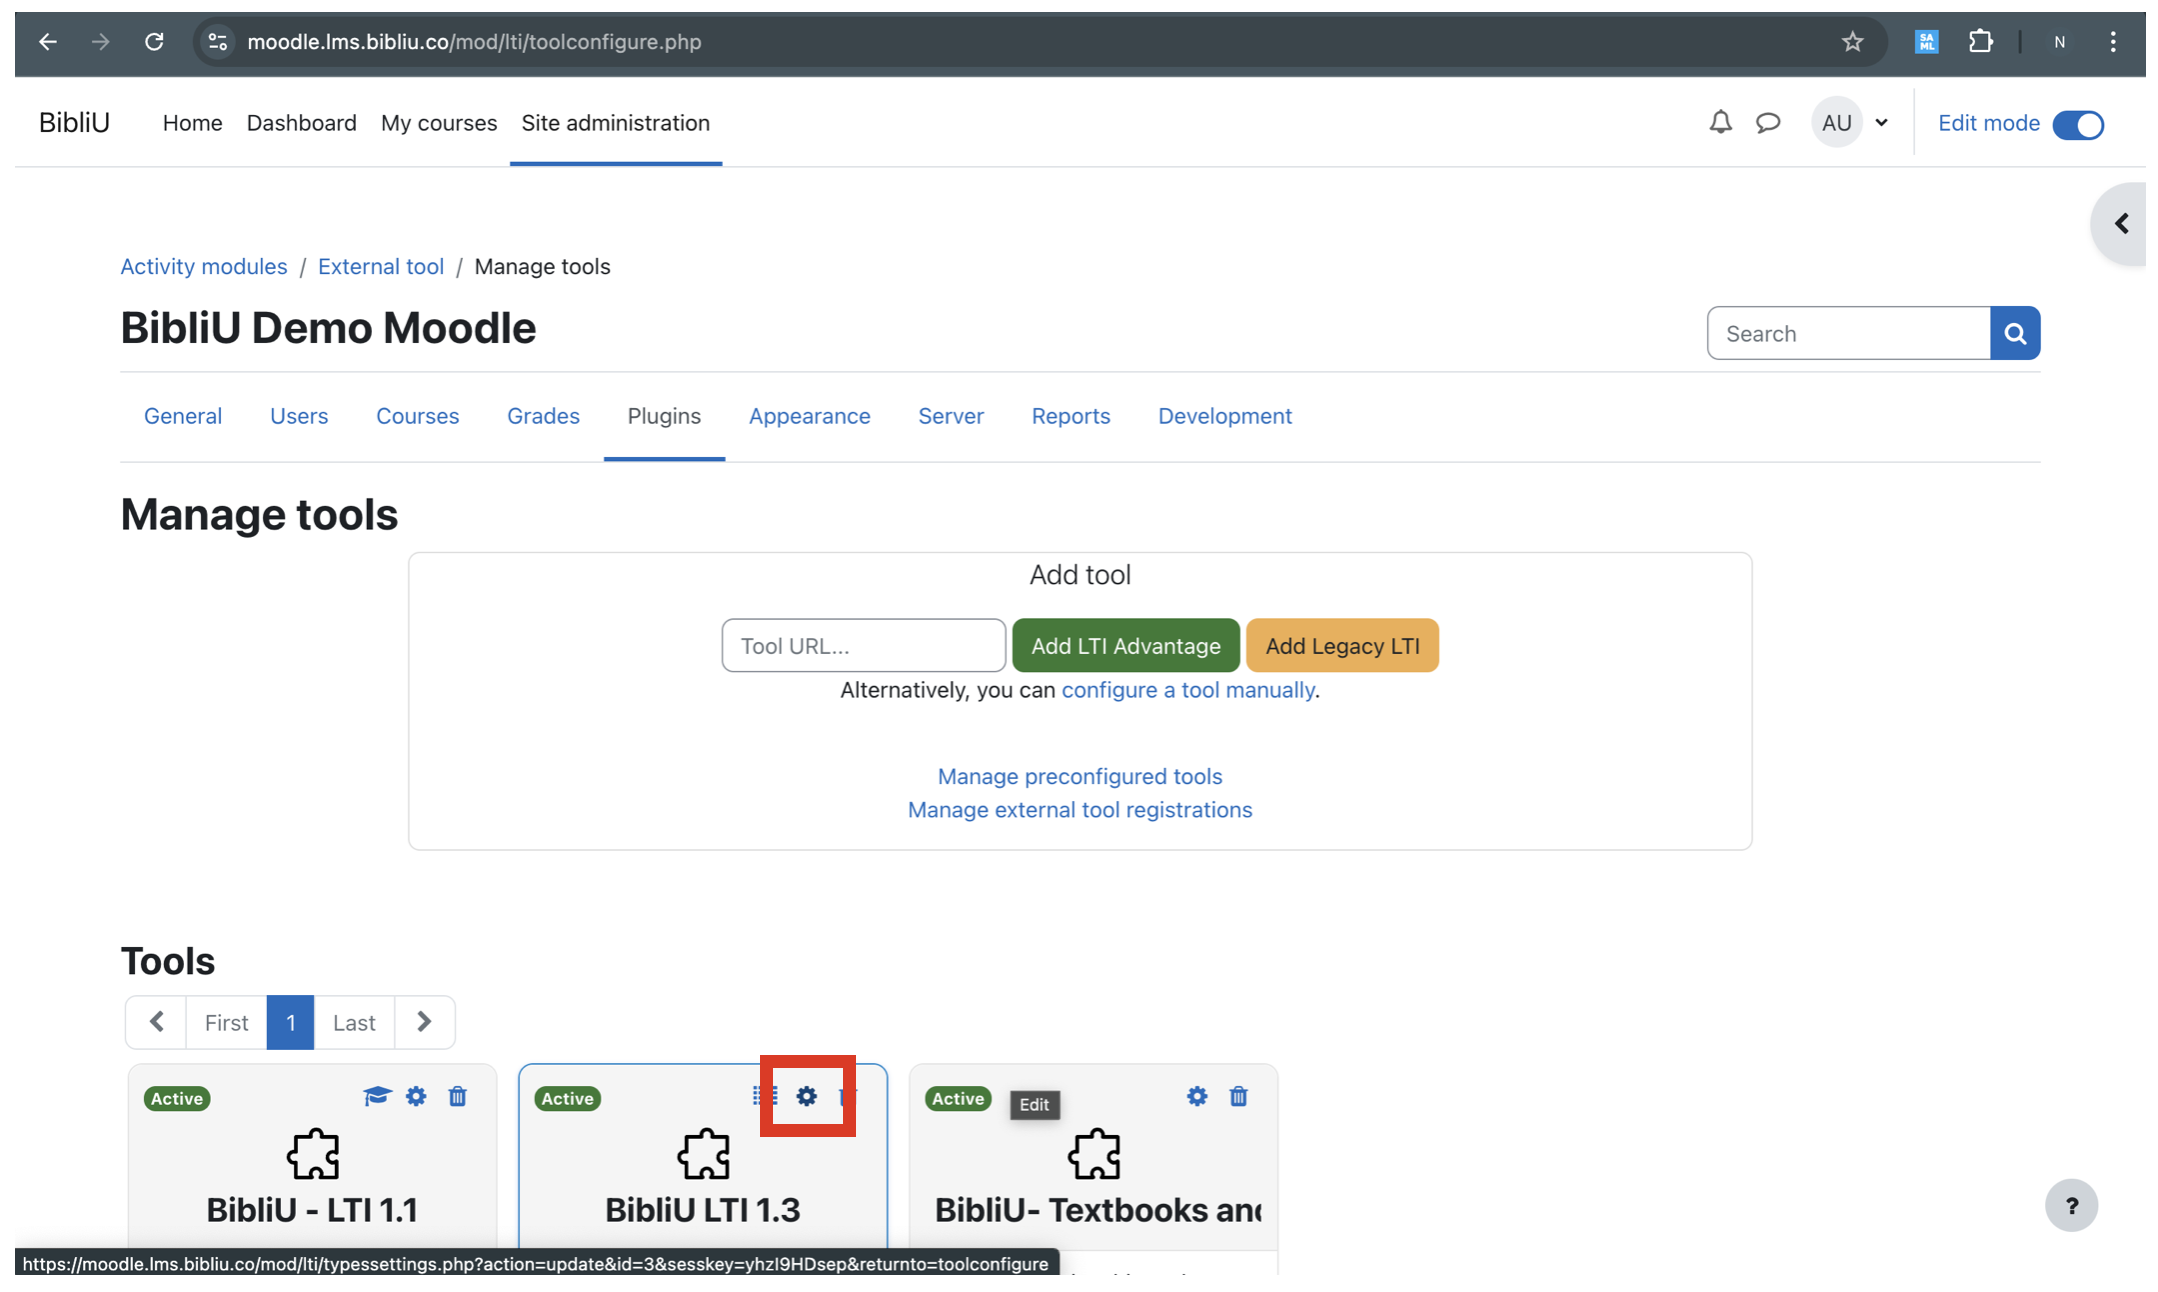The height and width of the screenshot is (1292, 2158).
Task: Open My courses in the top navigation
Action: tap(439, 123)
